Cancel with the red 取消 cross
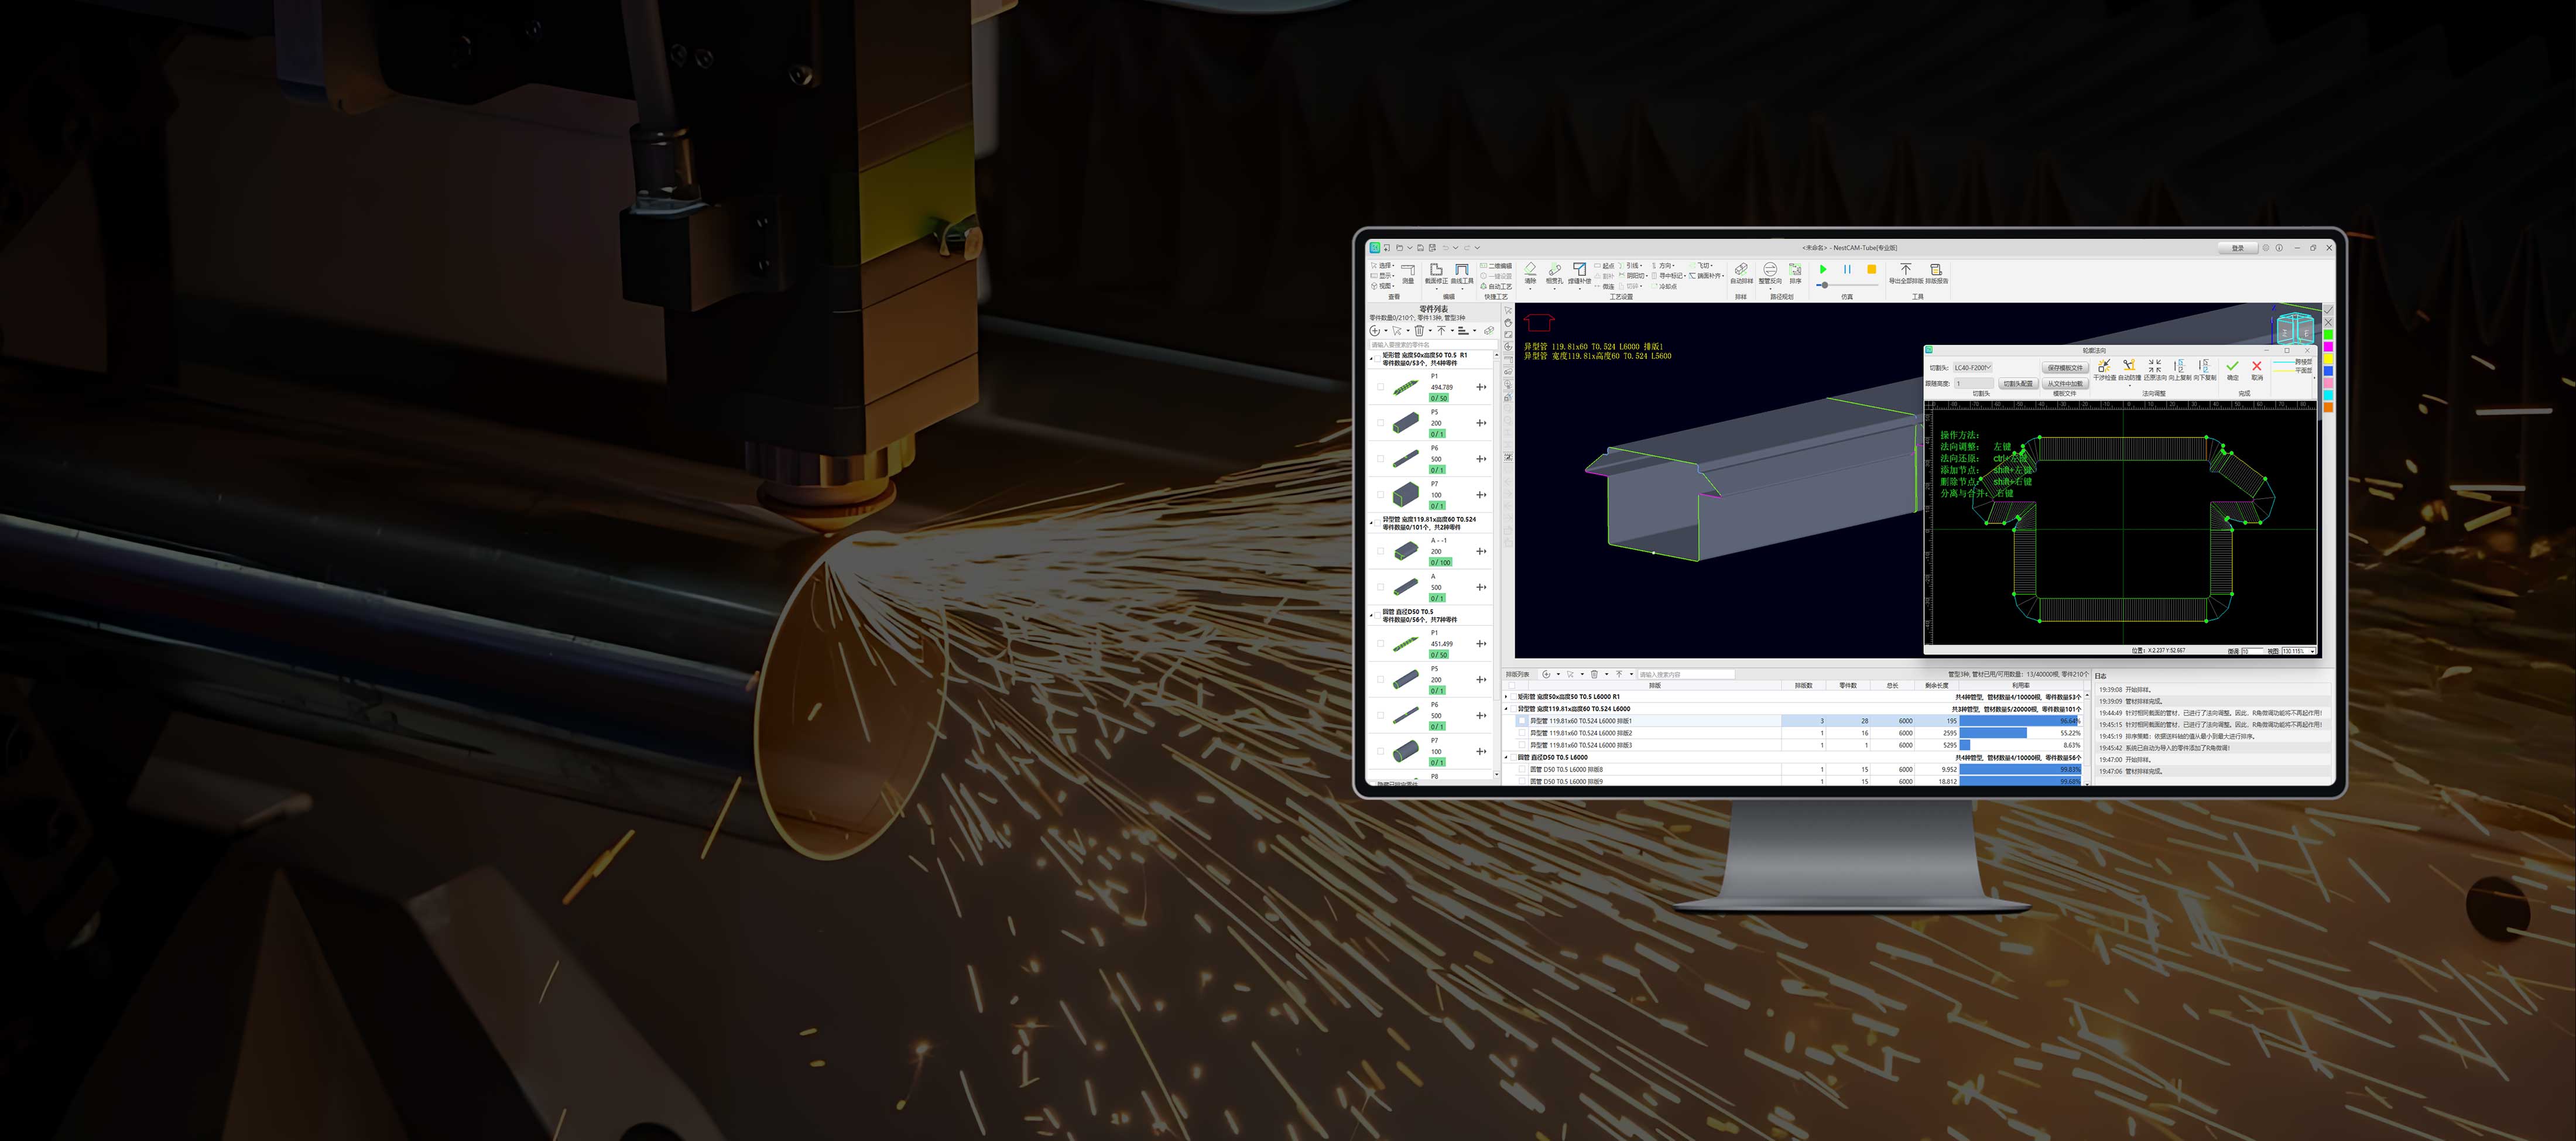 (2257, 366)
